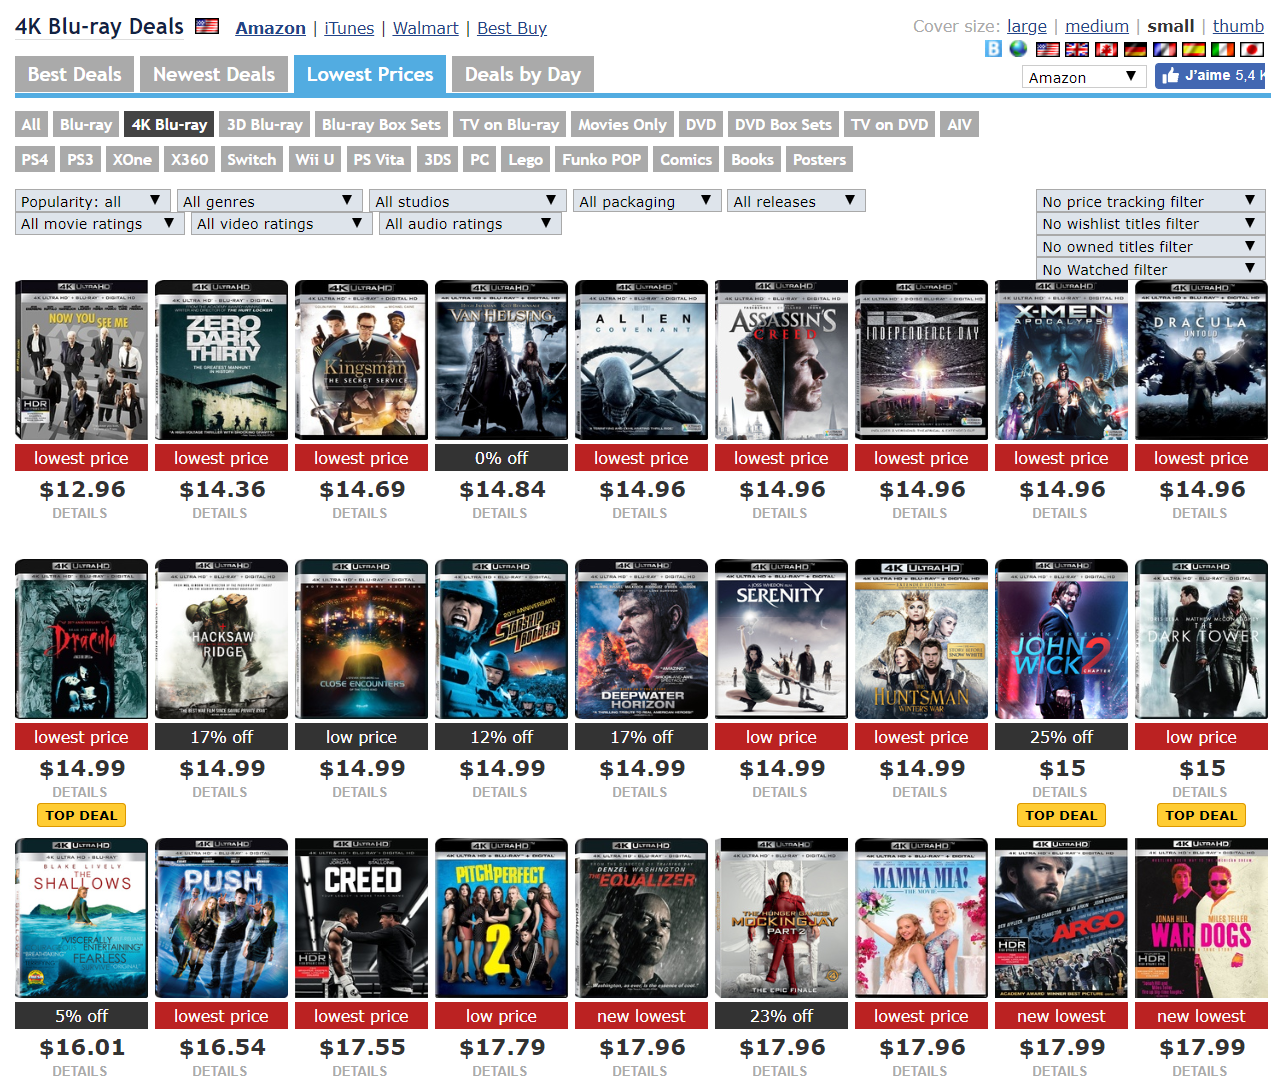Select the Canada flag icon
This screenshot has height=1080, width=1276.
1106,49
